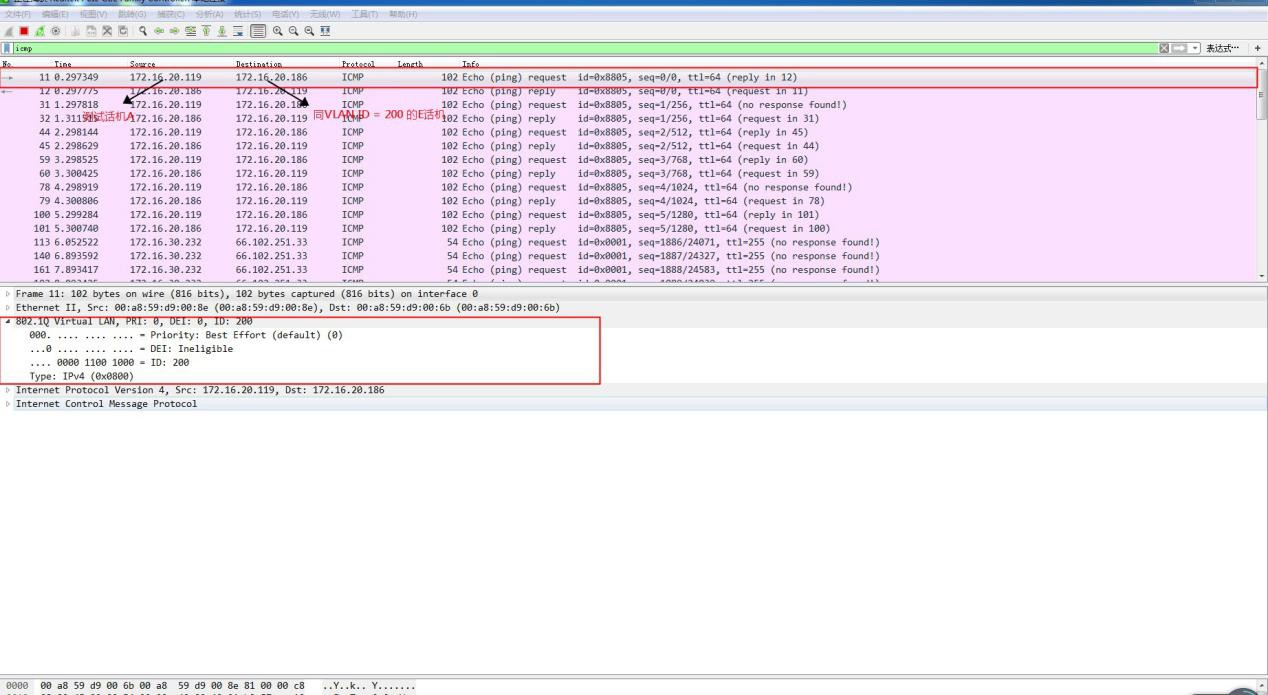
Task: Click the Zoom In icon on toolbar
Action: tap(279, 31)
